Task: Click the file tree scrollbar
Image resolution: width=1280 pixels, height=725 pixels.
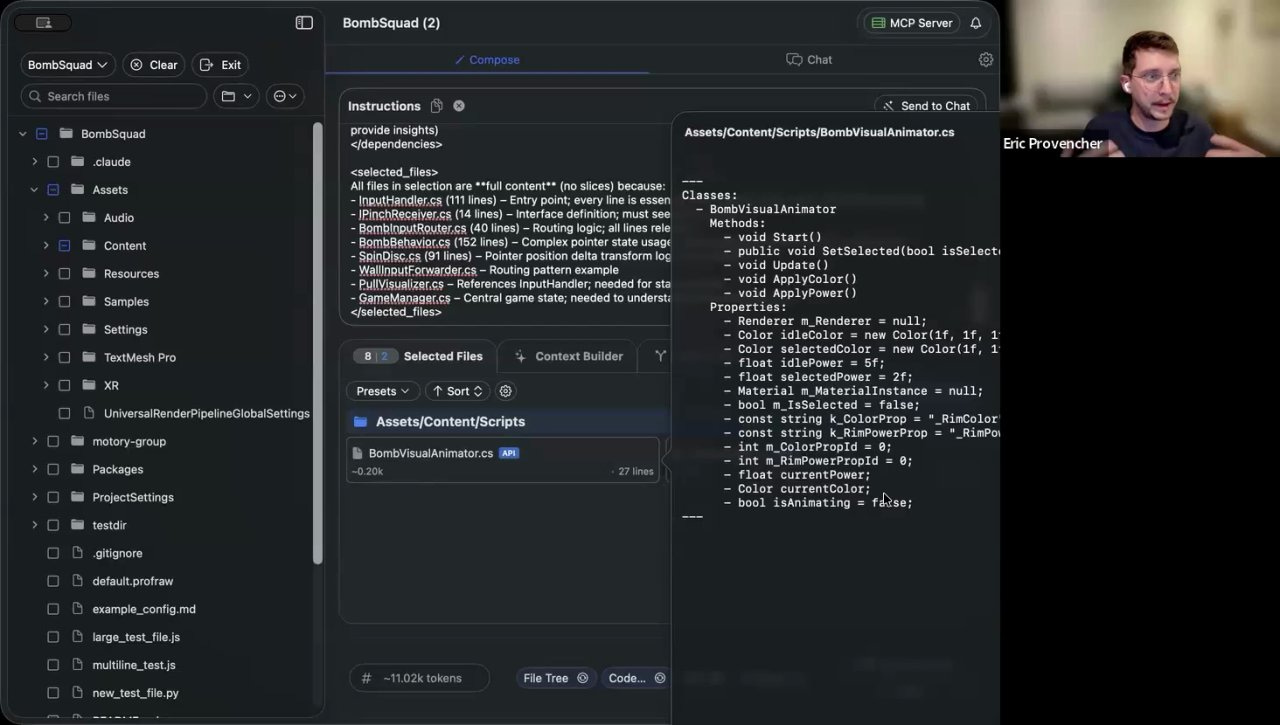Action: (x=318, y=343)
